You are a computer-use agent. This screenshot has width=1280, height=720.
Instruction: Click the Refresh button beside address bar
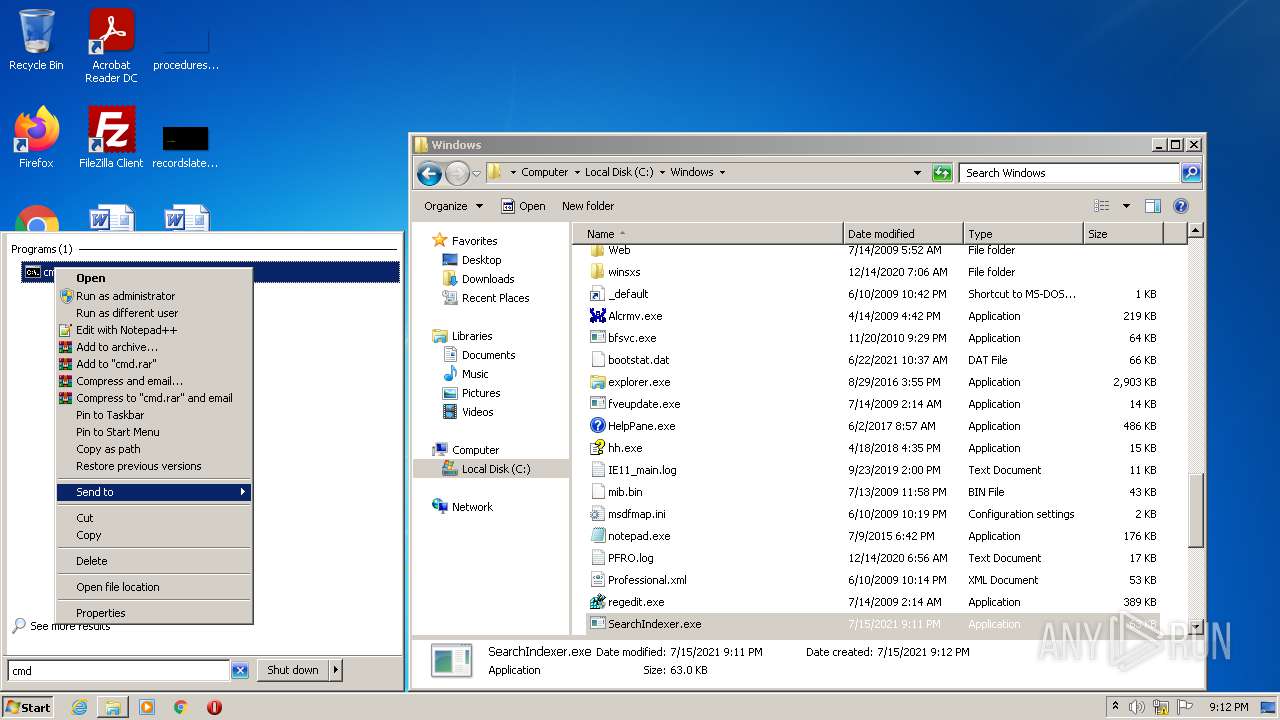[x=941, y=173]
